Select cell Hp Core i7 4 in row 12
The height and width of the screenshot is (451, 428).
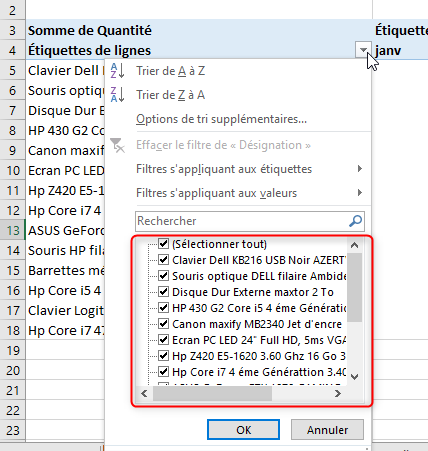pyautogui.click(x=66, y=211)
